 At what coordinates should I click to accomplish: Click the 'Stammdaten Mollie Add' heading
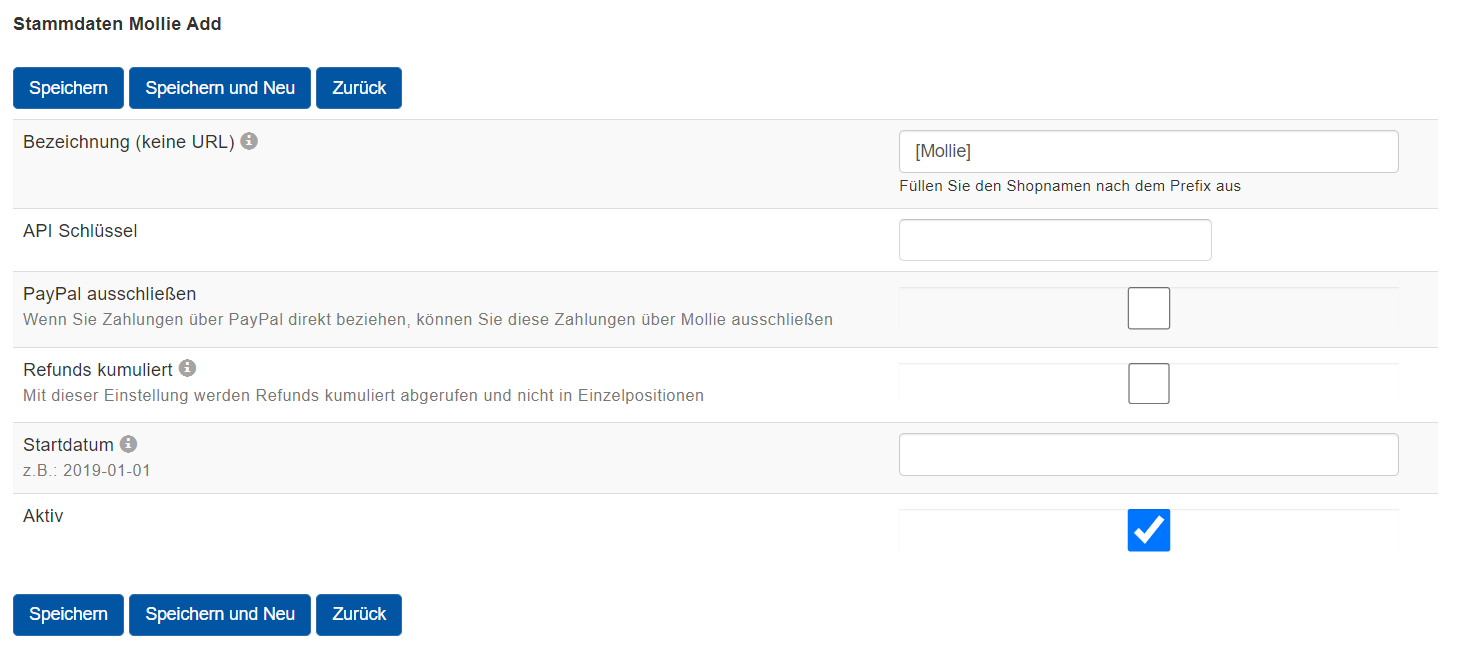pyautogui.click(x=117, y=24)
